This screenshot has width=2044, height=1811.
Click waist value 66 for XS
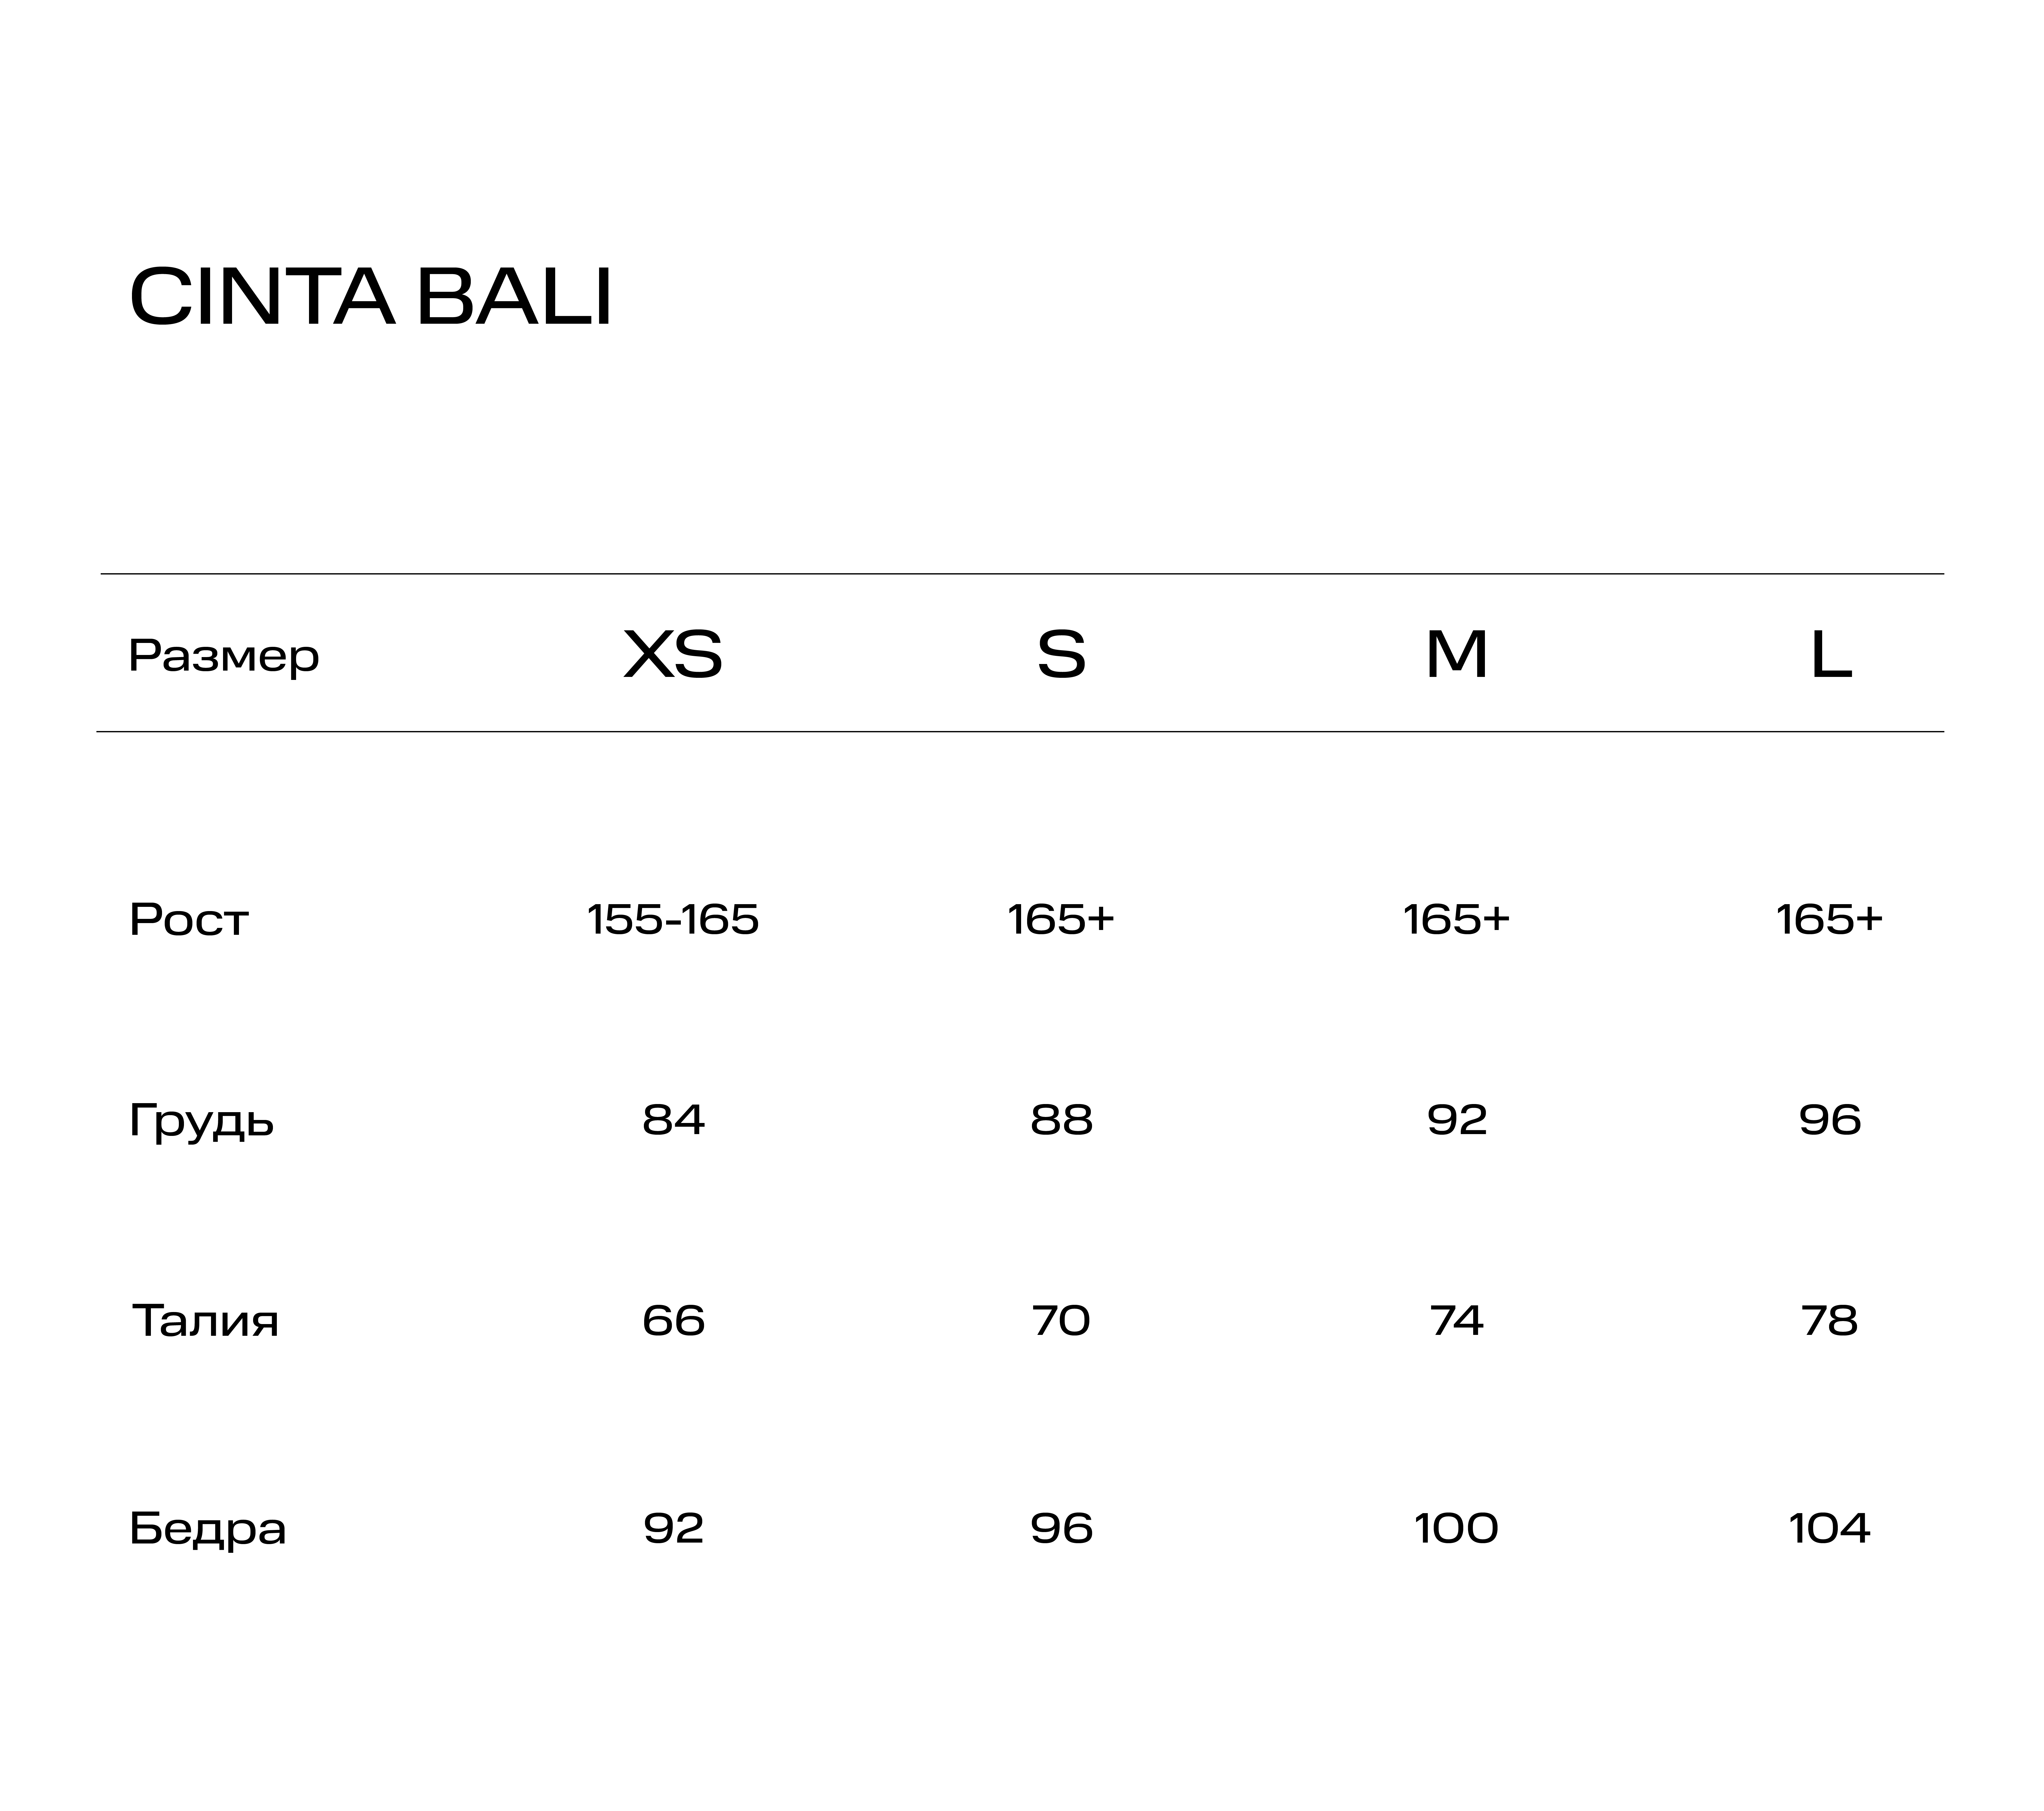(673, 1321)
